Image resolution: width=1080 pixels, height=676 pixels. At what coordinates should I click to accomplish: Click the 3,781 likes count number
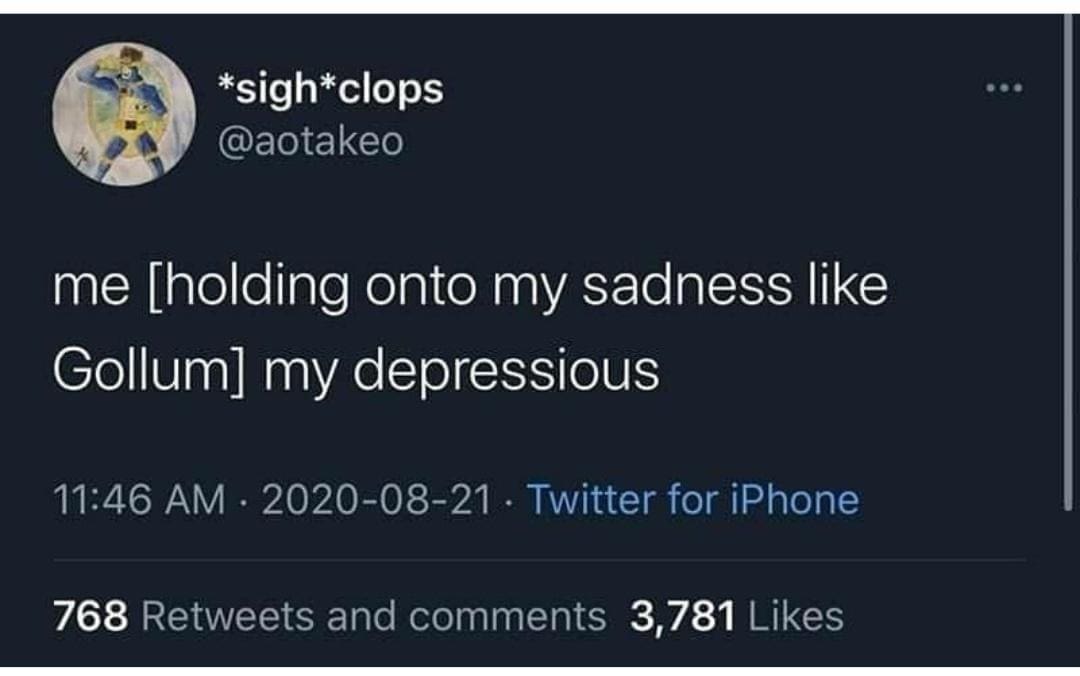click(683, 616)
